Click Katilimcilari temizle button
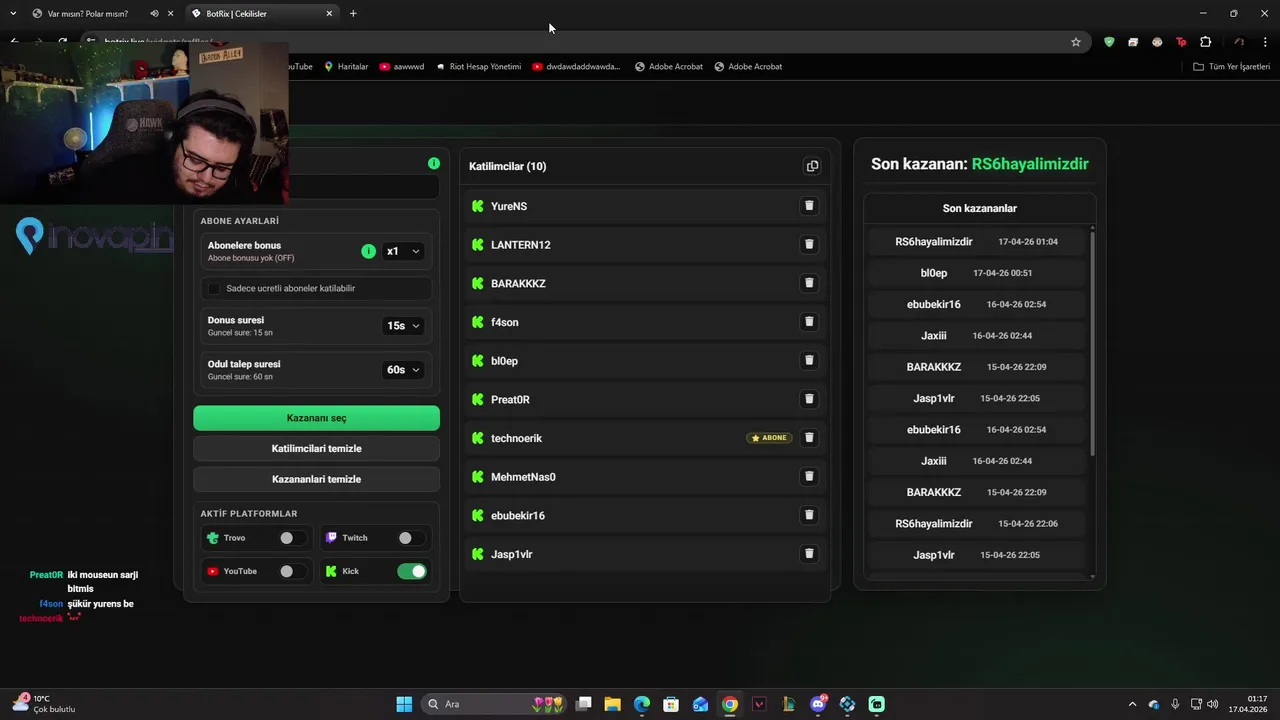This screenshot has width=1280, height=720. [316, 448]
